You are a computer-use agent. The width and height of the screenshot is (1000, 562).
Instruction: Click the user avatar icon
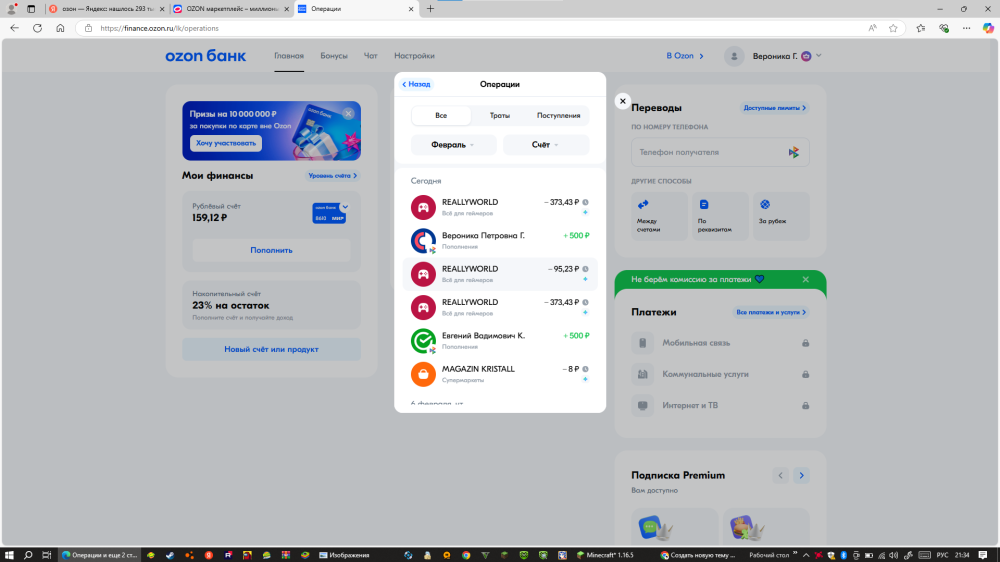click(734, 56)
